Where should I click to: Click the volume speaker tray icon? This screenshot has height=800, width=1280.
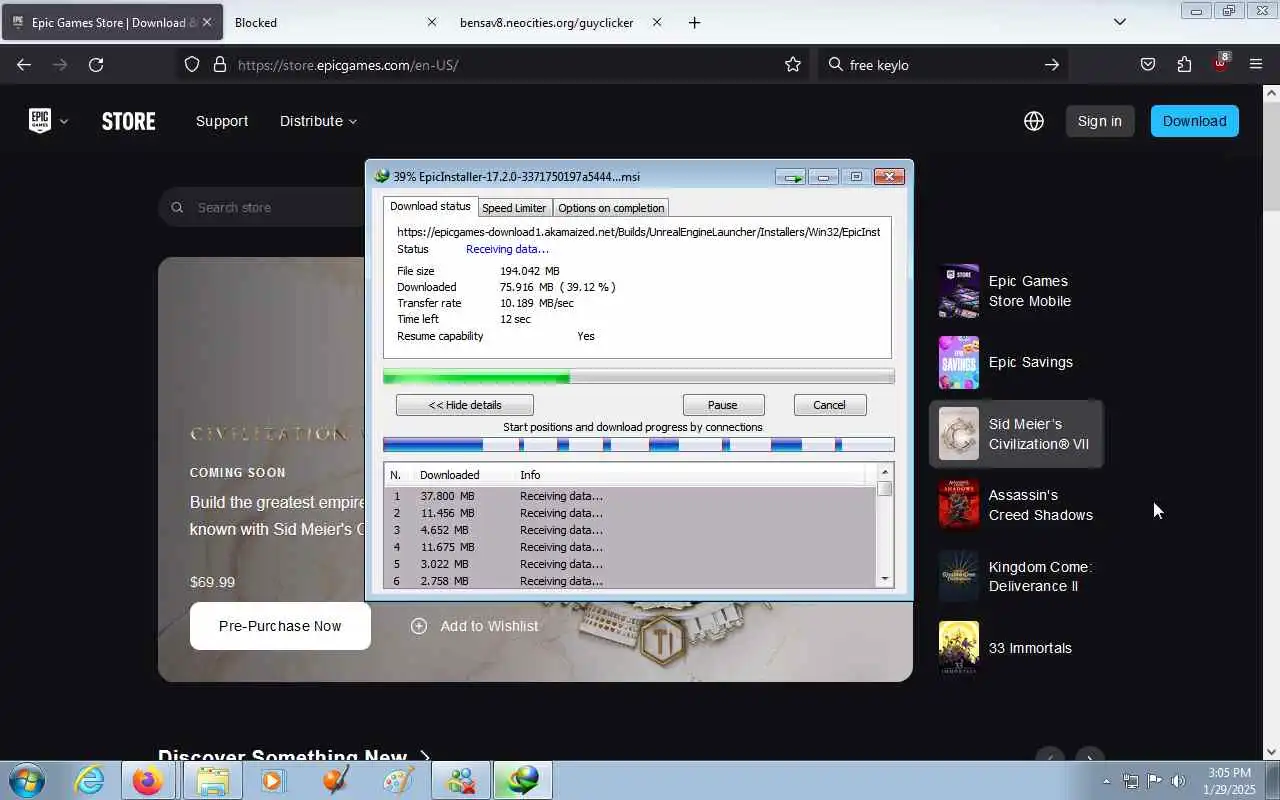[1178, 781]
